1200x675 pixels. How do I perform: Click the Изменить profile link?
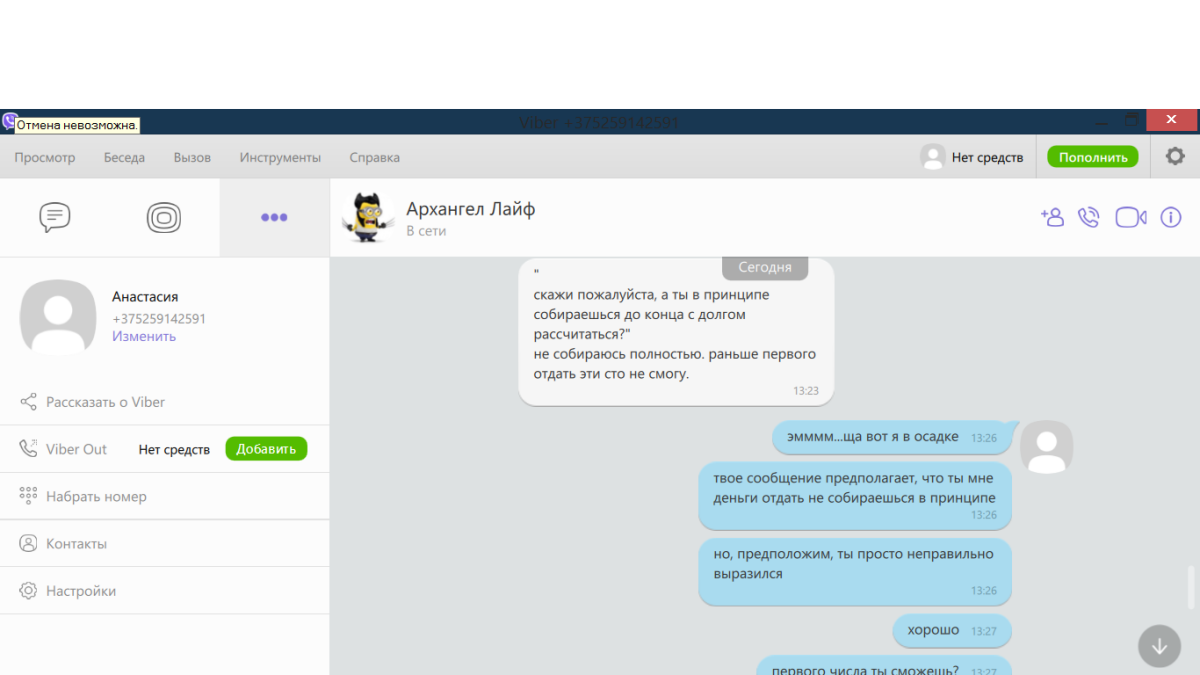(144, 336)
